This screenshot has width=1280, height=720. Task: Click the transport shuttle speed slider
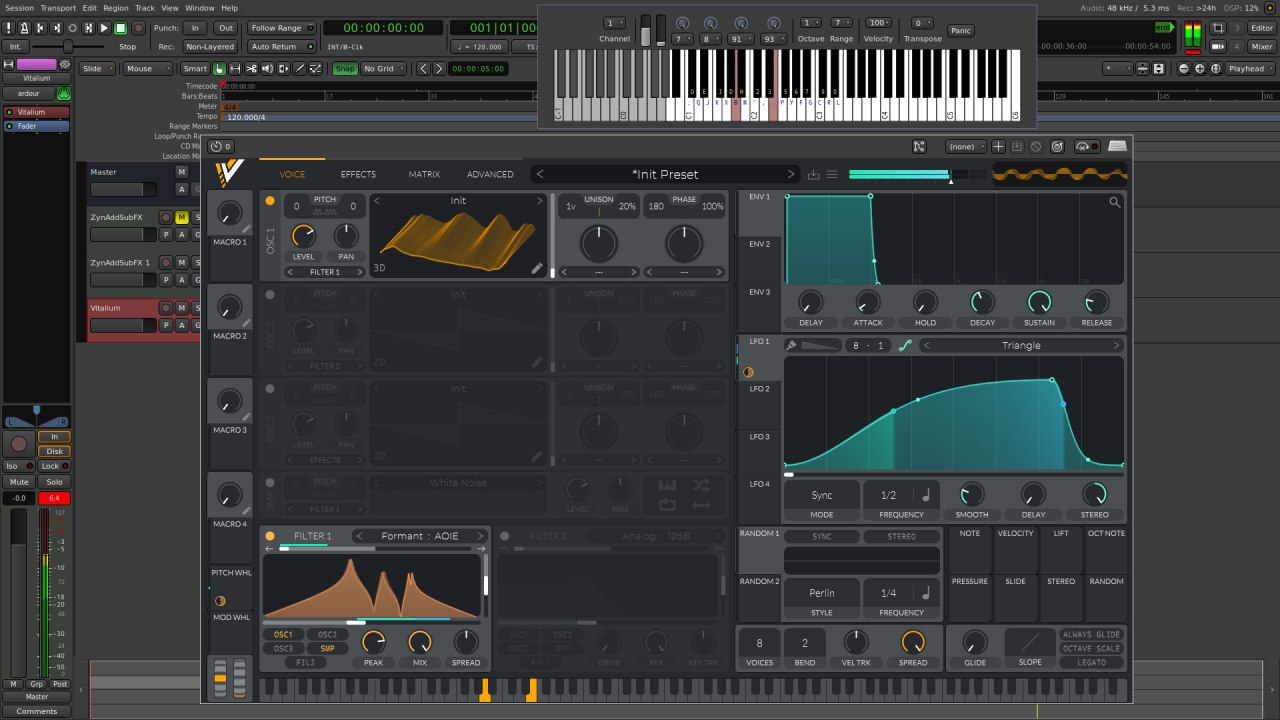click(x=69, y=47)
